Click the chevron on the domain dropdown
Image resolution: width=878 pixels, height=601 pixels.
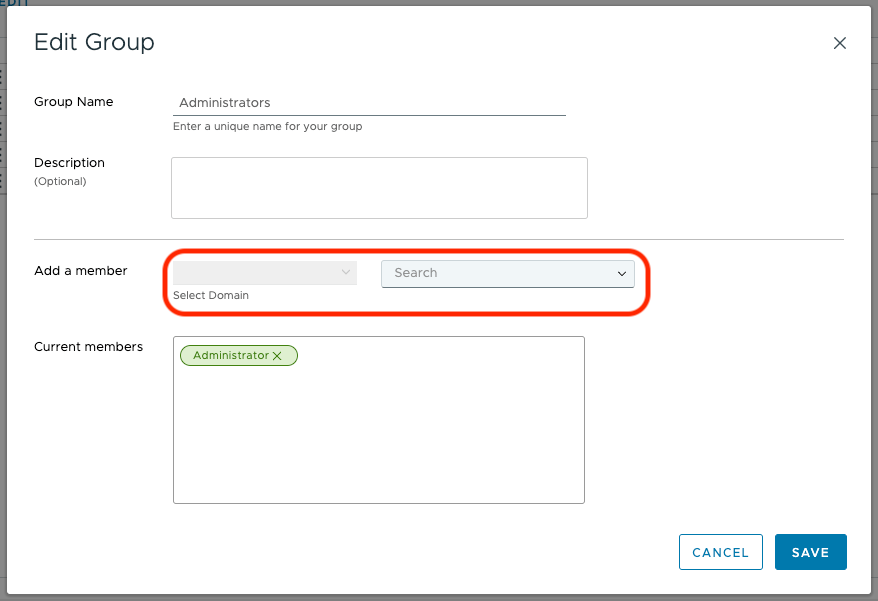(346, 272)
